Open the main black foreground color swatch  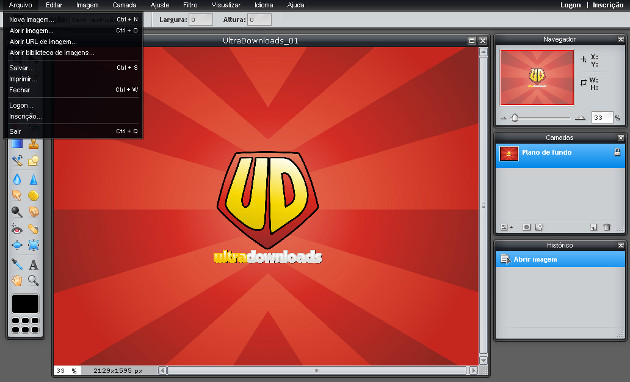coord(25,304)
